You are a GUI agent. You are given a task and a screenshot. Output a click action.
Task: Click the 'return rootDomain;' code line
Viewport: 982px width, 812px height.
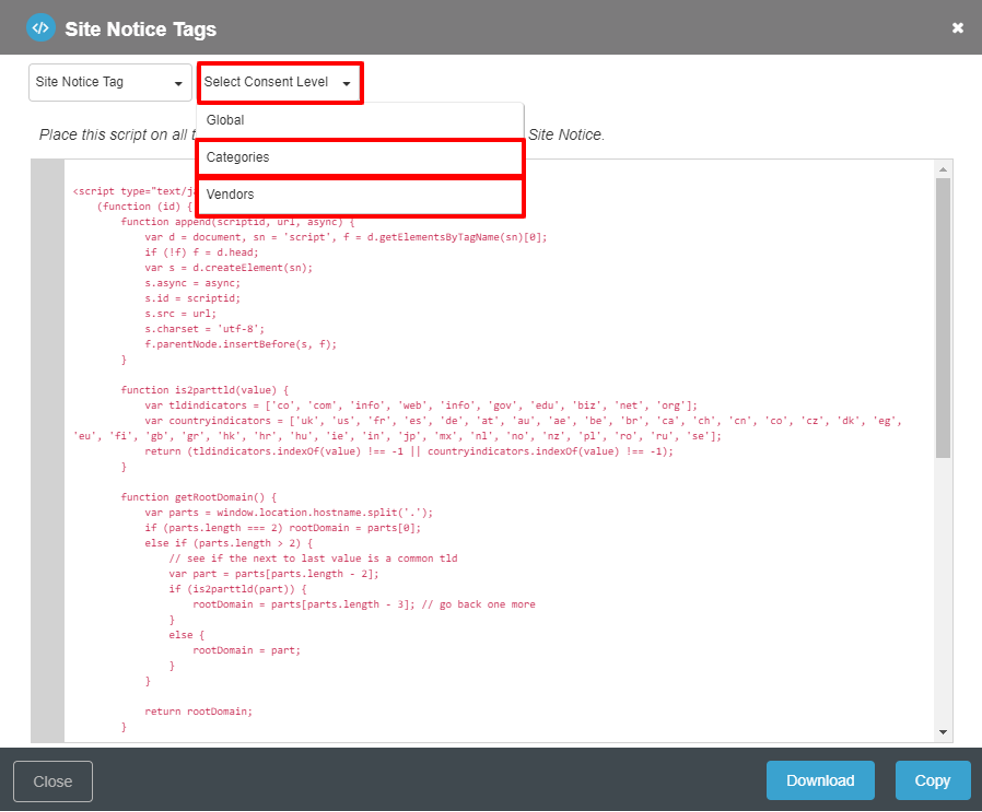coord(199,711)
